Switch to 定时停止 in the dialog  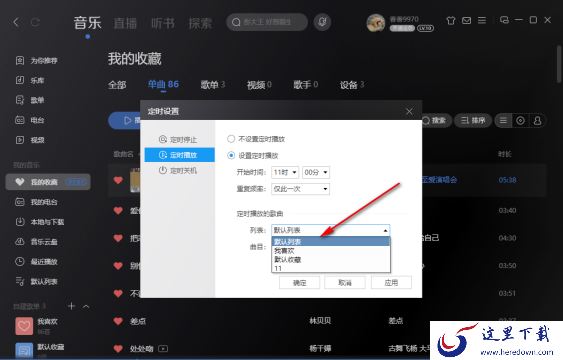tap(180, 139)
